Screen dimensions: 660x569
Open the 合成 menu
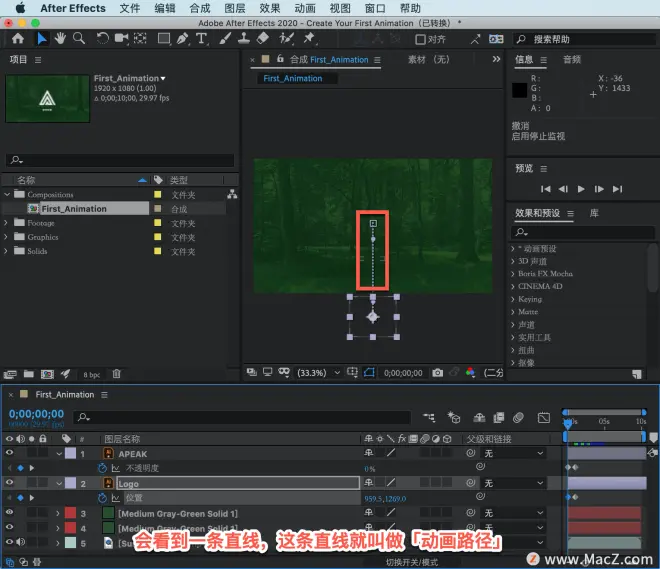click(x=200, y=8)
